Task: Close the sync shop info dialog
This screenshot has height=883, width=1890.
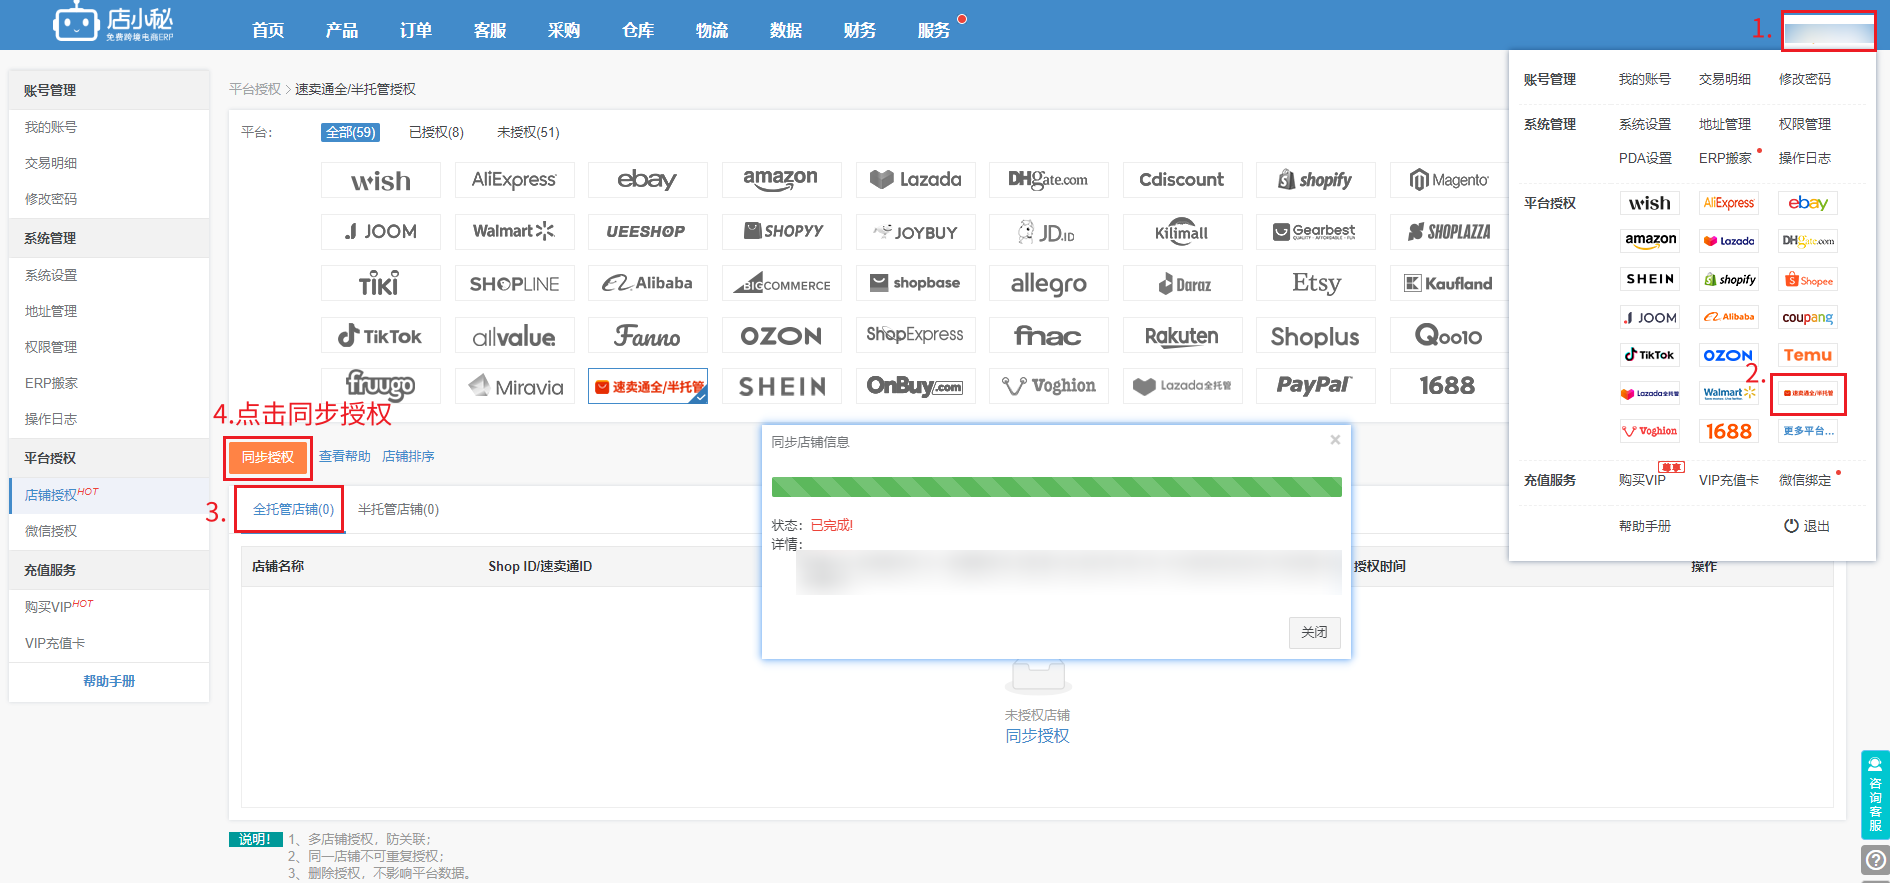Action: (1335, 440)
